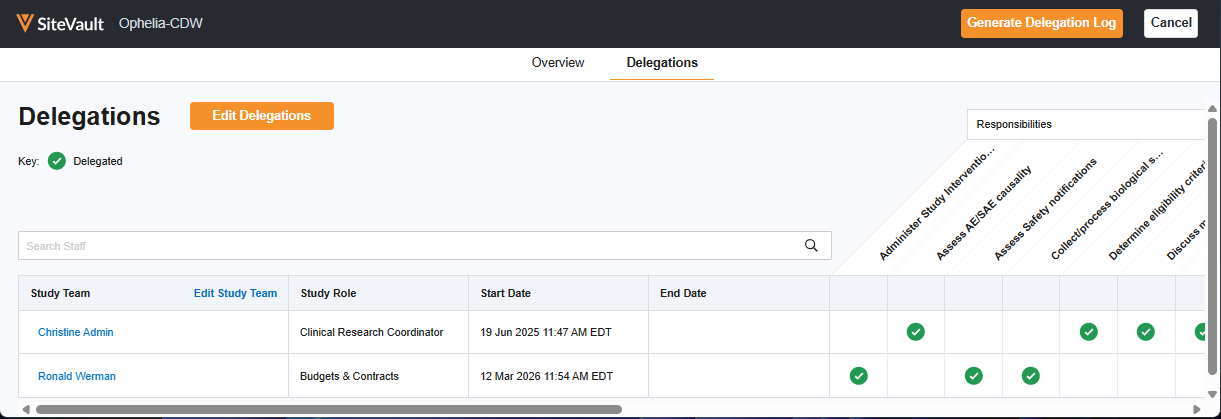The width and height of the screenshot is (1221, 419).
Task: Click the green Delegated key checkmark
Action: pyautogui.click(x=57, y=161)
